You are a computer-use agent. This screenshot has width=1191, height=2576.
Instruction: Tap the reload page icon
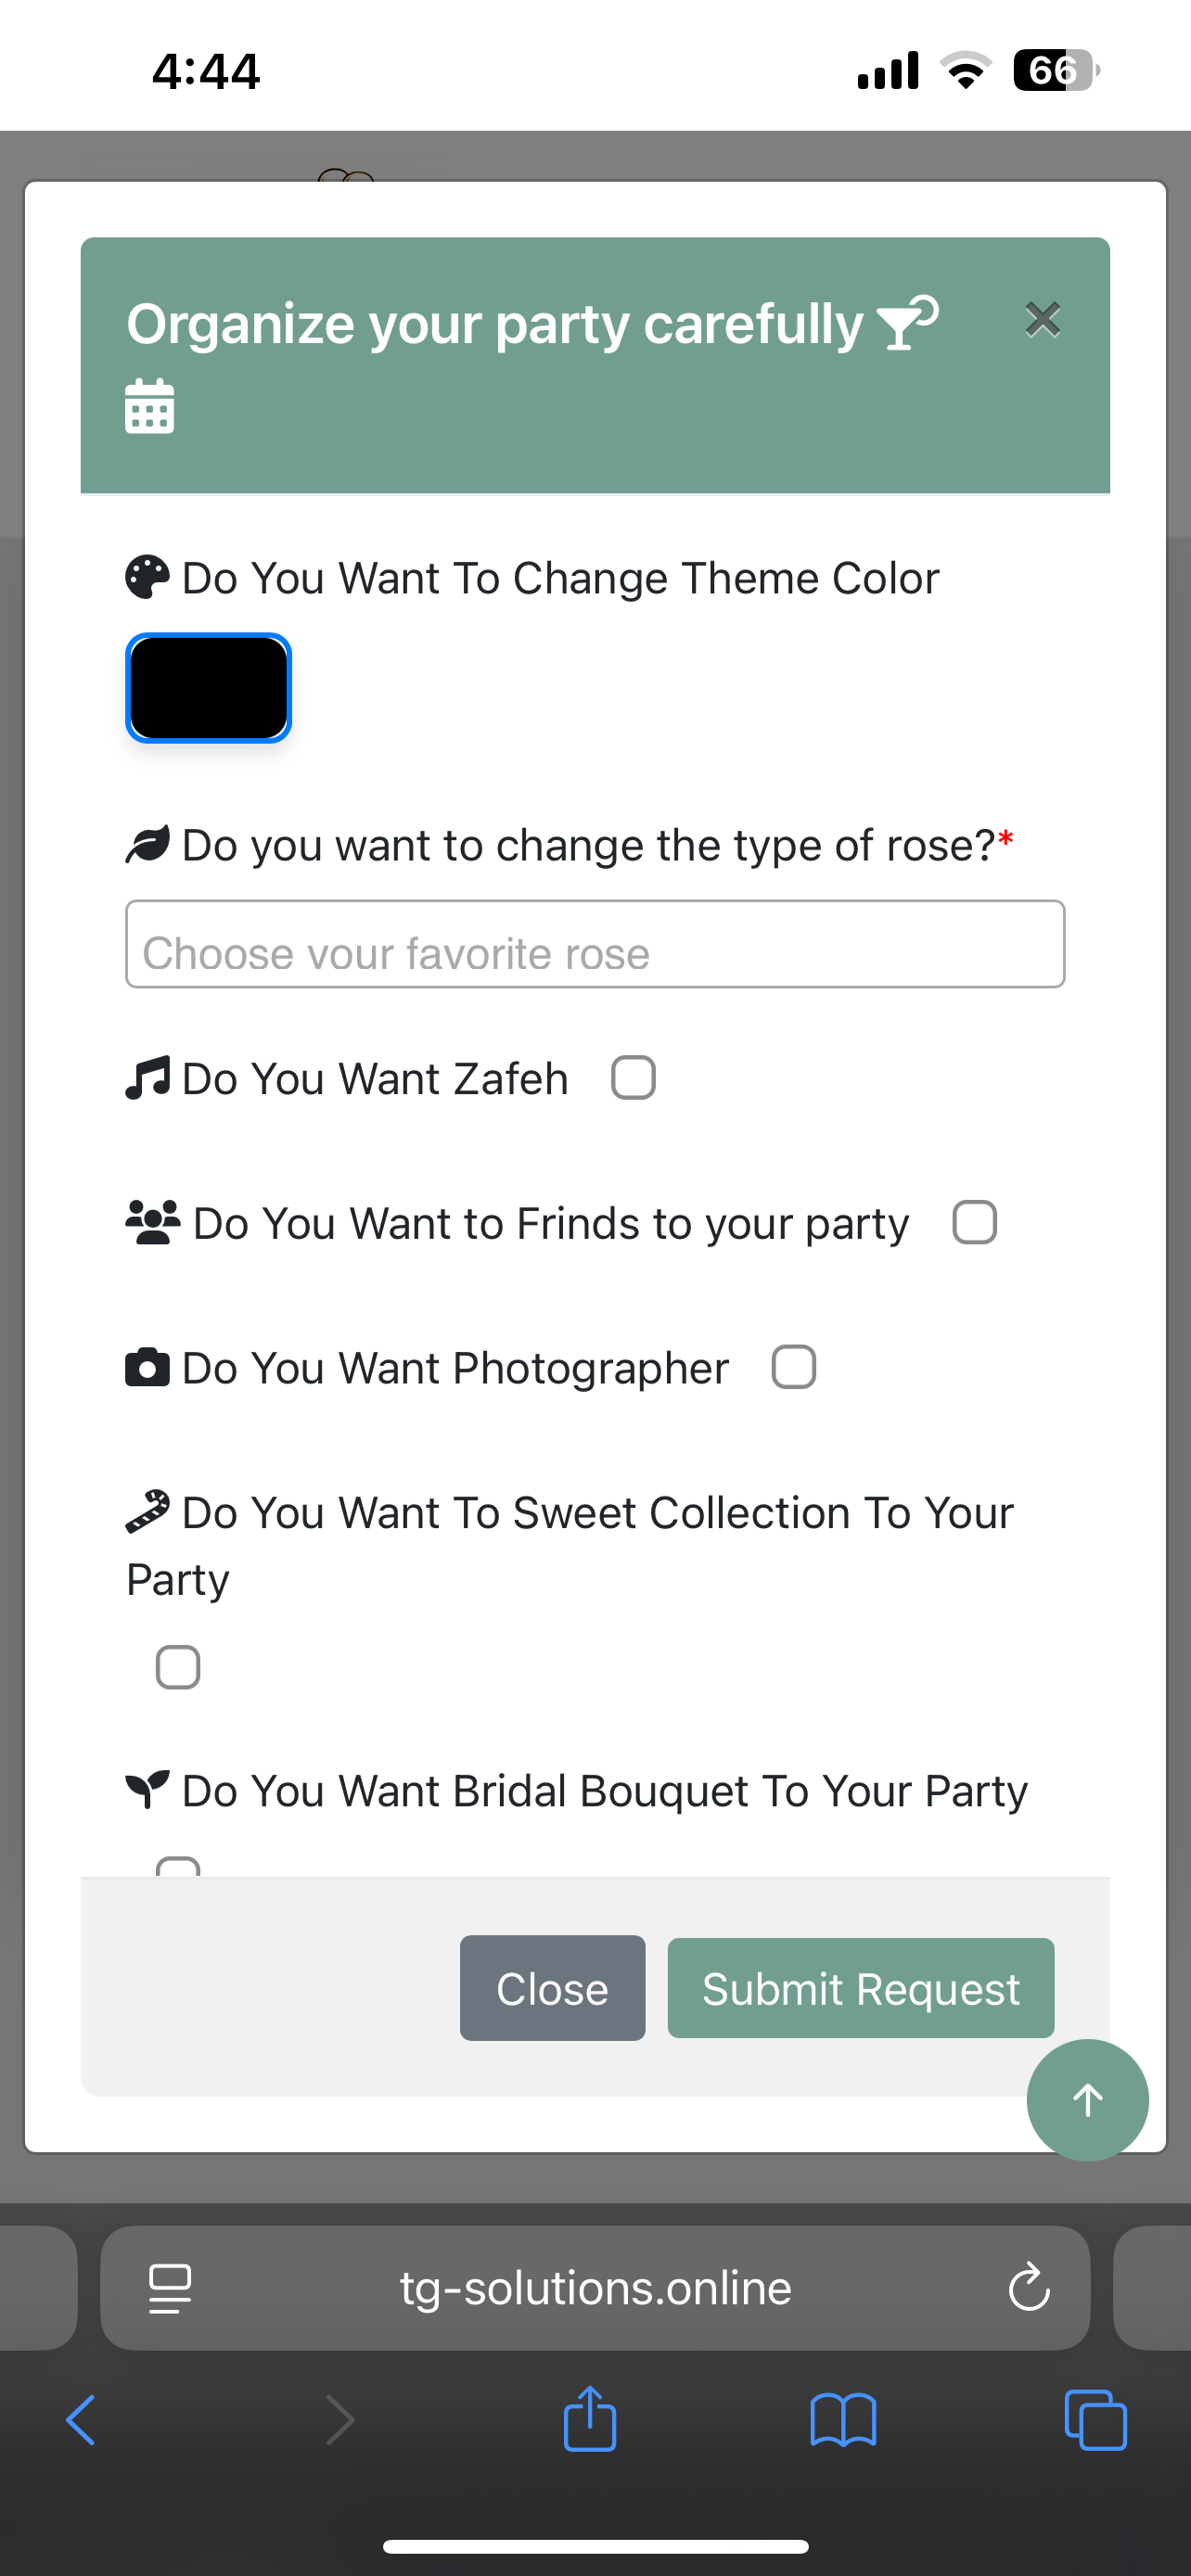coord(1029,2287)
